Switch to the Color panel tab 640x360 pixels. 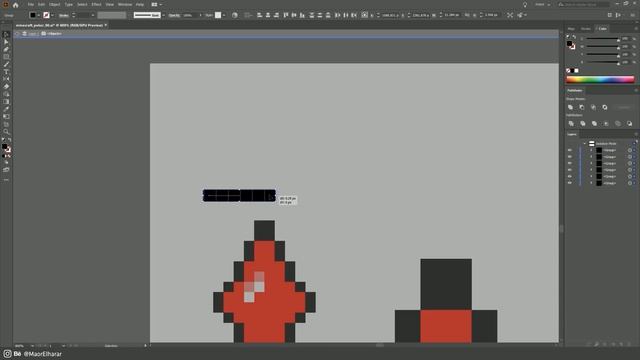click(x=602, y=29)
